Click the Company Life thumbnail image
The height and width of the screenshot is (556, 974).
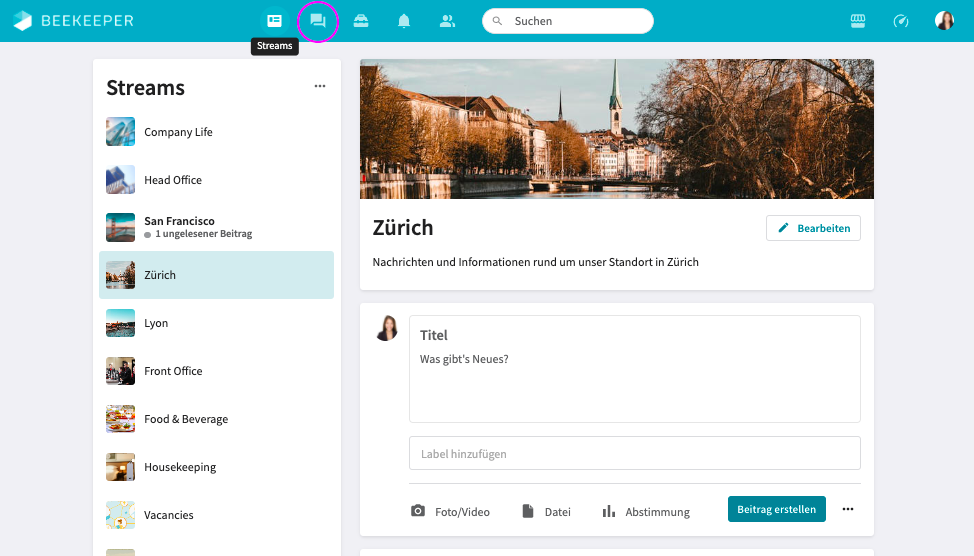121,132
